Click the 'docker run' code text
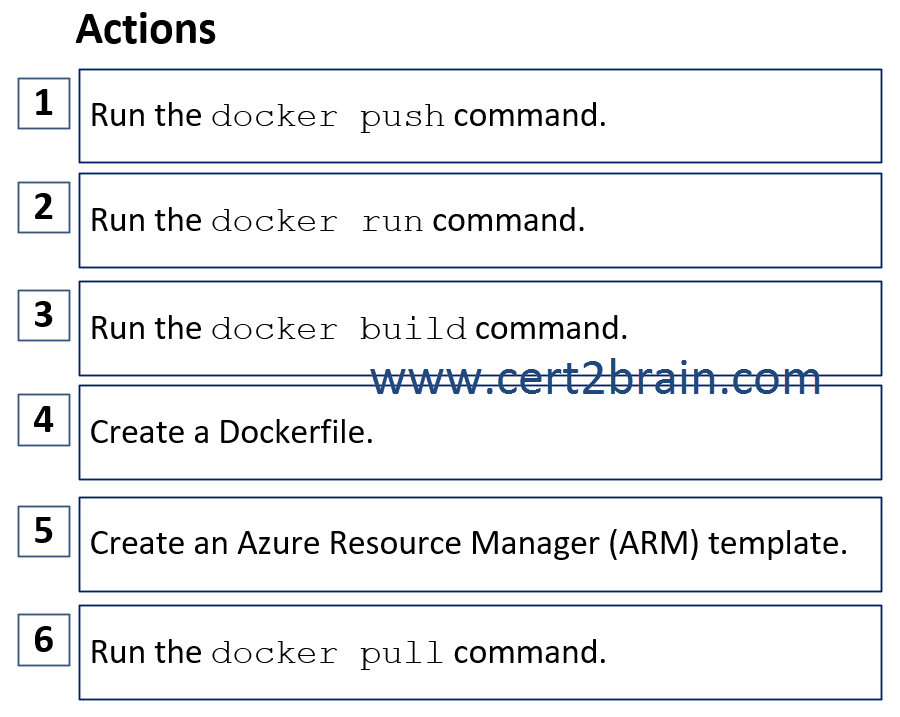Image resolution: width=900 pixels, height=717 pixels. point(317,222)
